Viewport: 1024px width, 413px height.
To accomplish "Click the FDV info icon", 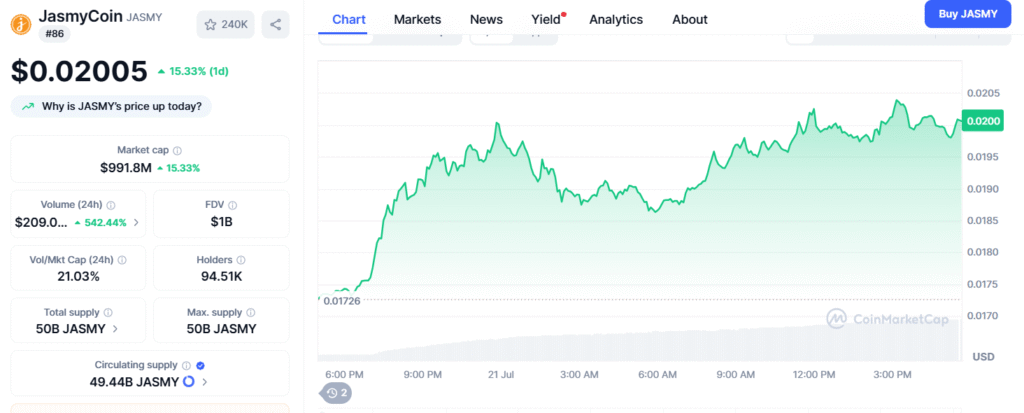I will point(232,205).
